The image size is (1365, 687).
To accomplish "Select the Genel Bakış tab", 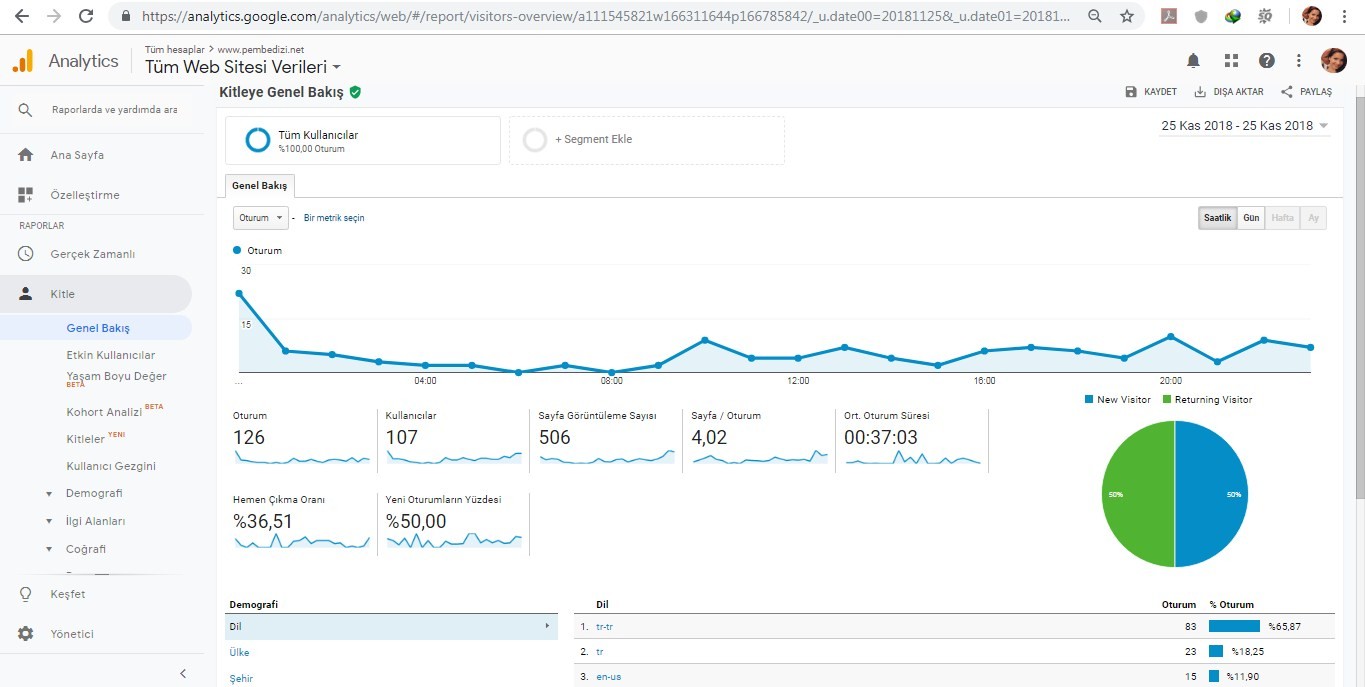I will click(260, 186).
